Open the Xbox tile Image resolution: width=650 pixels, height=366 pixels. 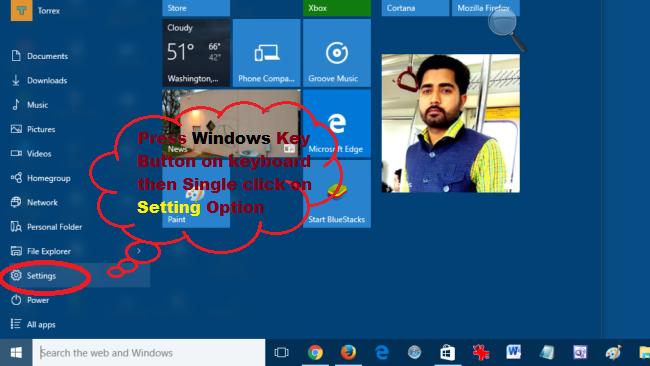[x=337, y=8]
